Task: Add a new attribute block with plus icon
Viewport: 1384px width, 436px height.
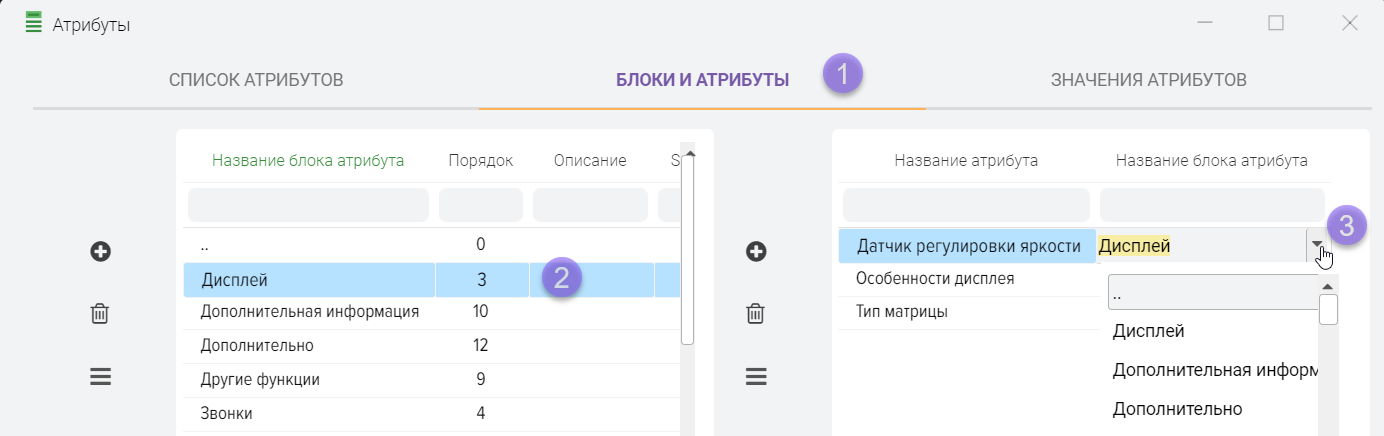Action: coord(100,252)
